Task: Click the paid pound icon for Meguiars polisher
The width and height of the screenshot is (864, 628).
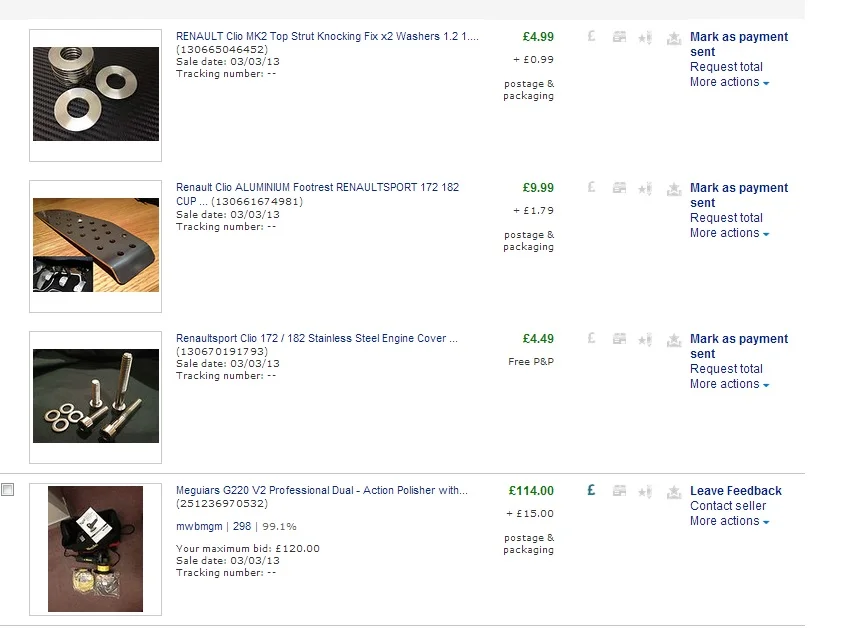Action: click(x=591, y=490)
